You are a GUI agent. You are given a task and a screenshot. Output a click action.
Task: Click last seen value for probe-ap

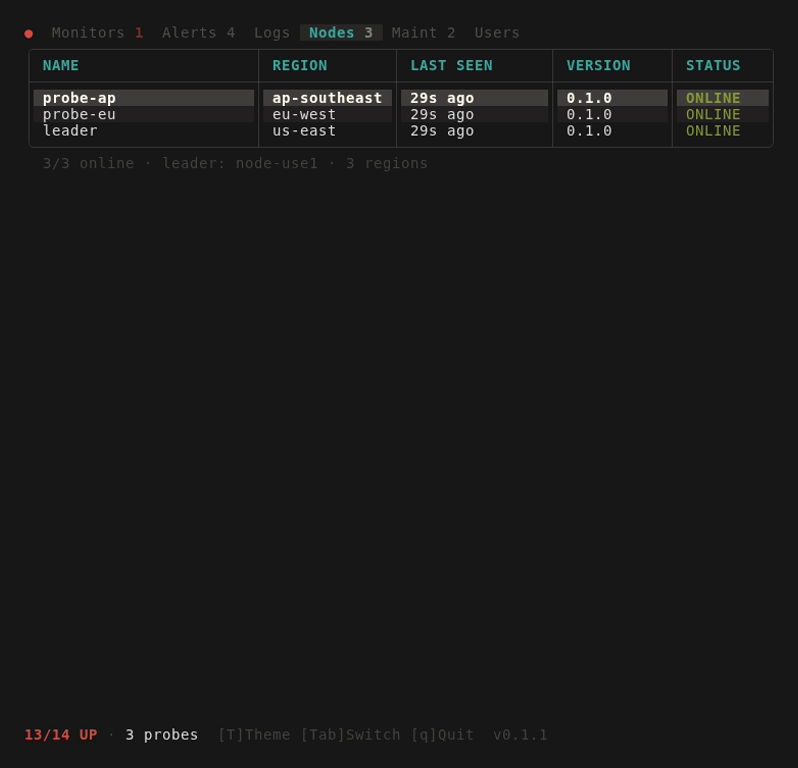pyautogui.click(x=442, y=98)
